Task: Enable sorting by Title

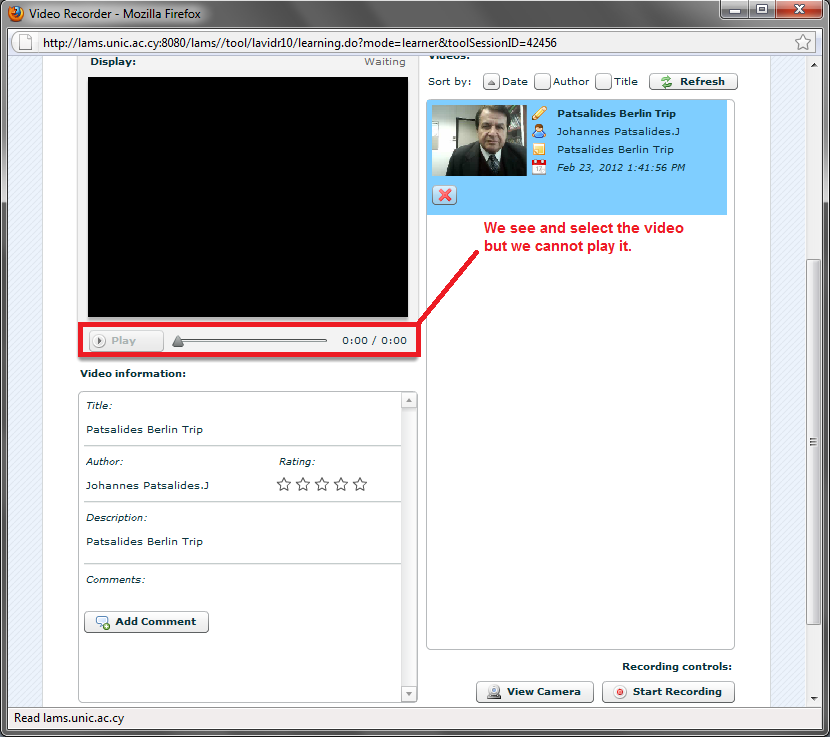Action: pyautogui.click(x=604, y=82)
